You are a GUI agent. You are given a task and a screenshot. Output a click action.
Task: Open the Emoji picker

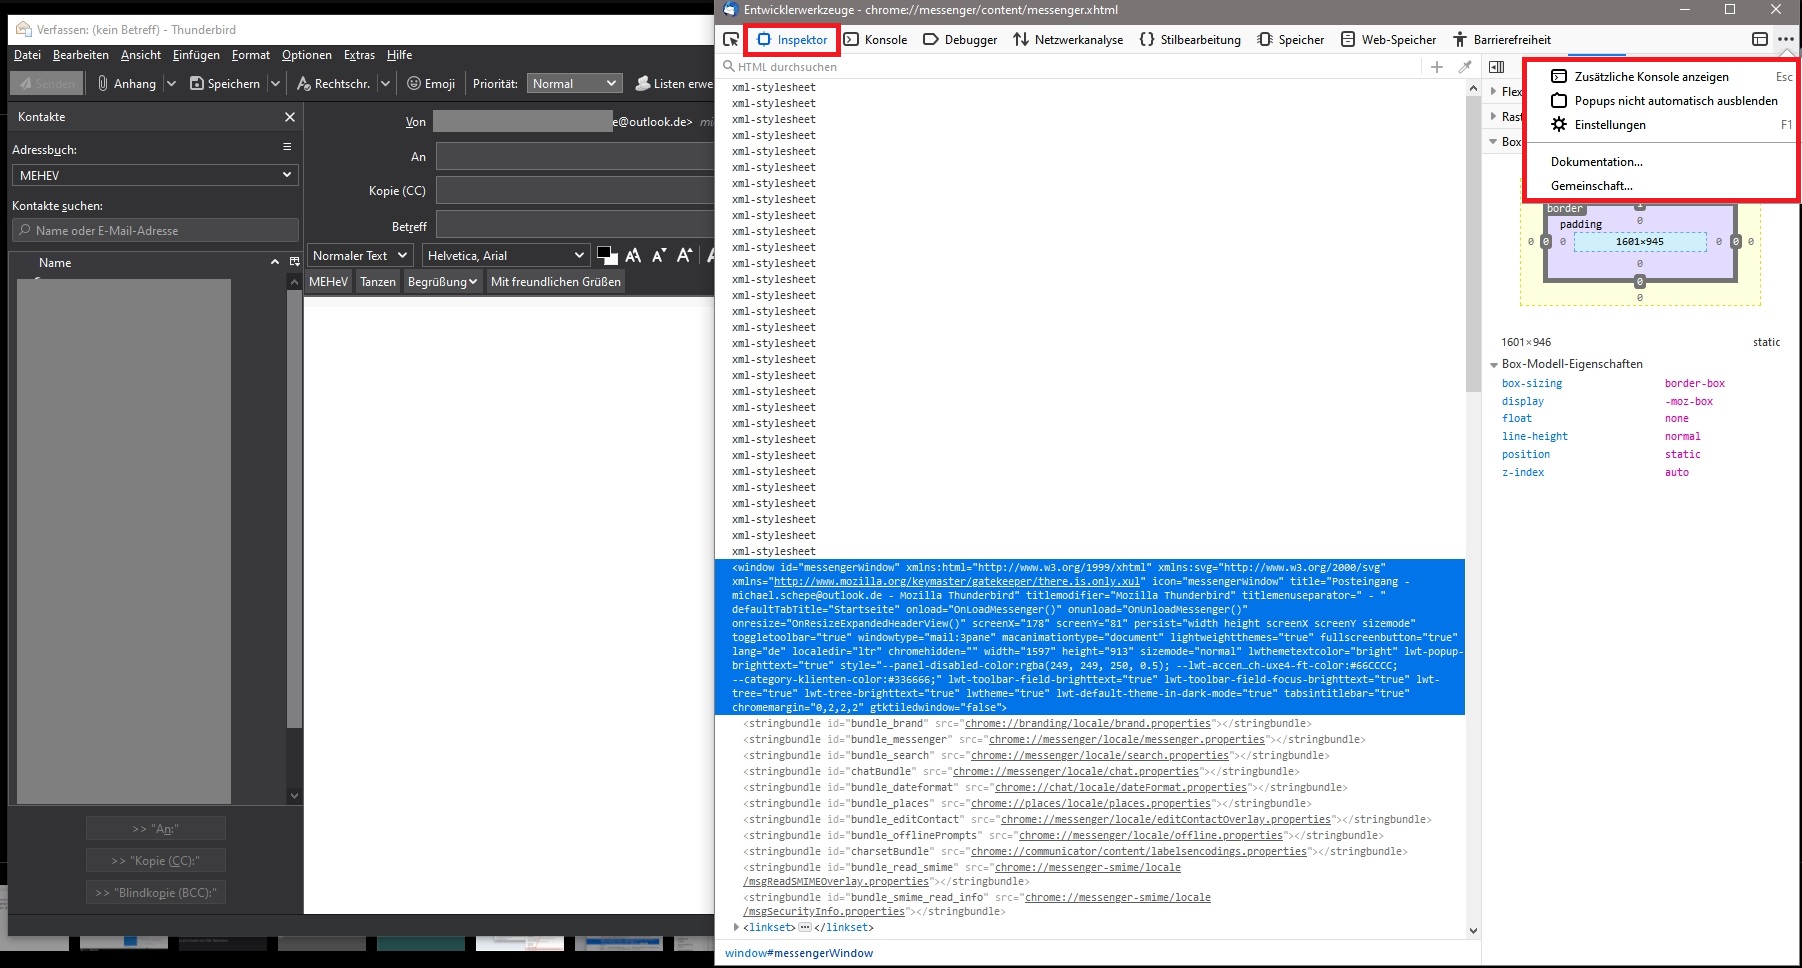(x=431, y=84)
